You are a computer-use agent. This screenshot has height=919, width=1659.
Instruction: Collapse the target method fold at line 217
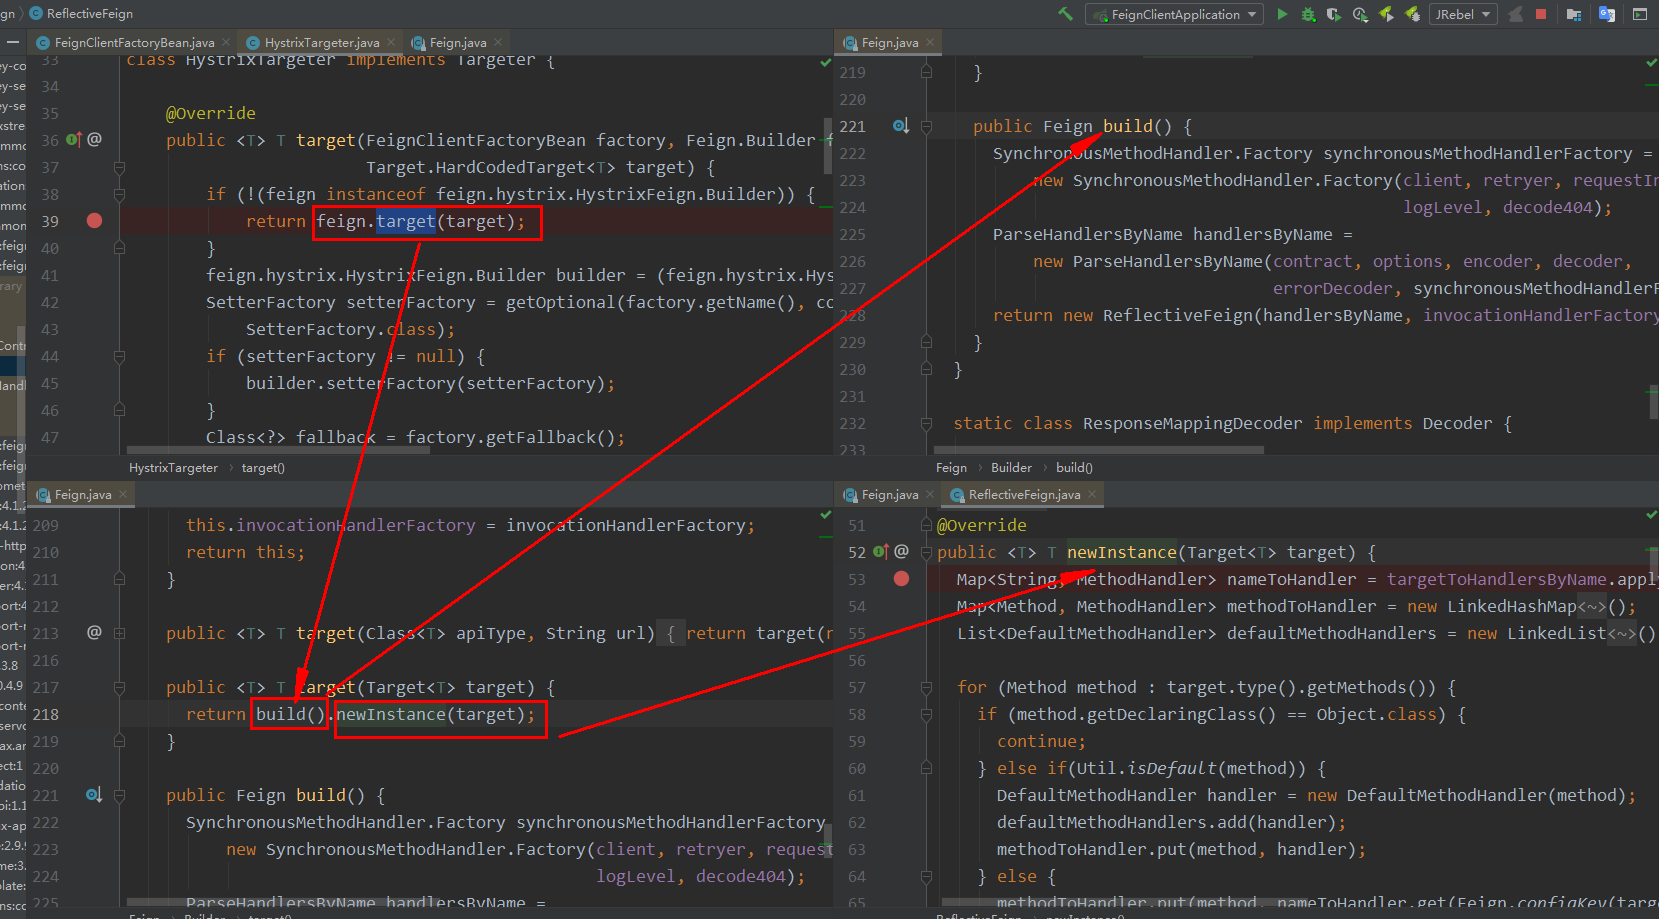point(119,687)
